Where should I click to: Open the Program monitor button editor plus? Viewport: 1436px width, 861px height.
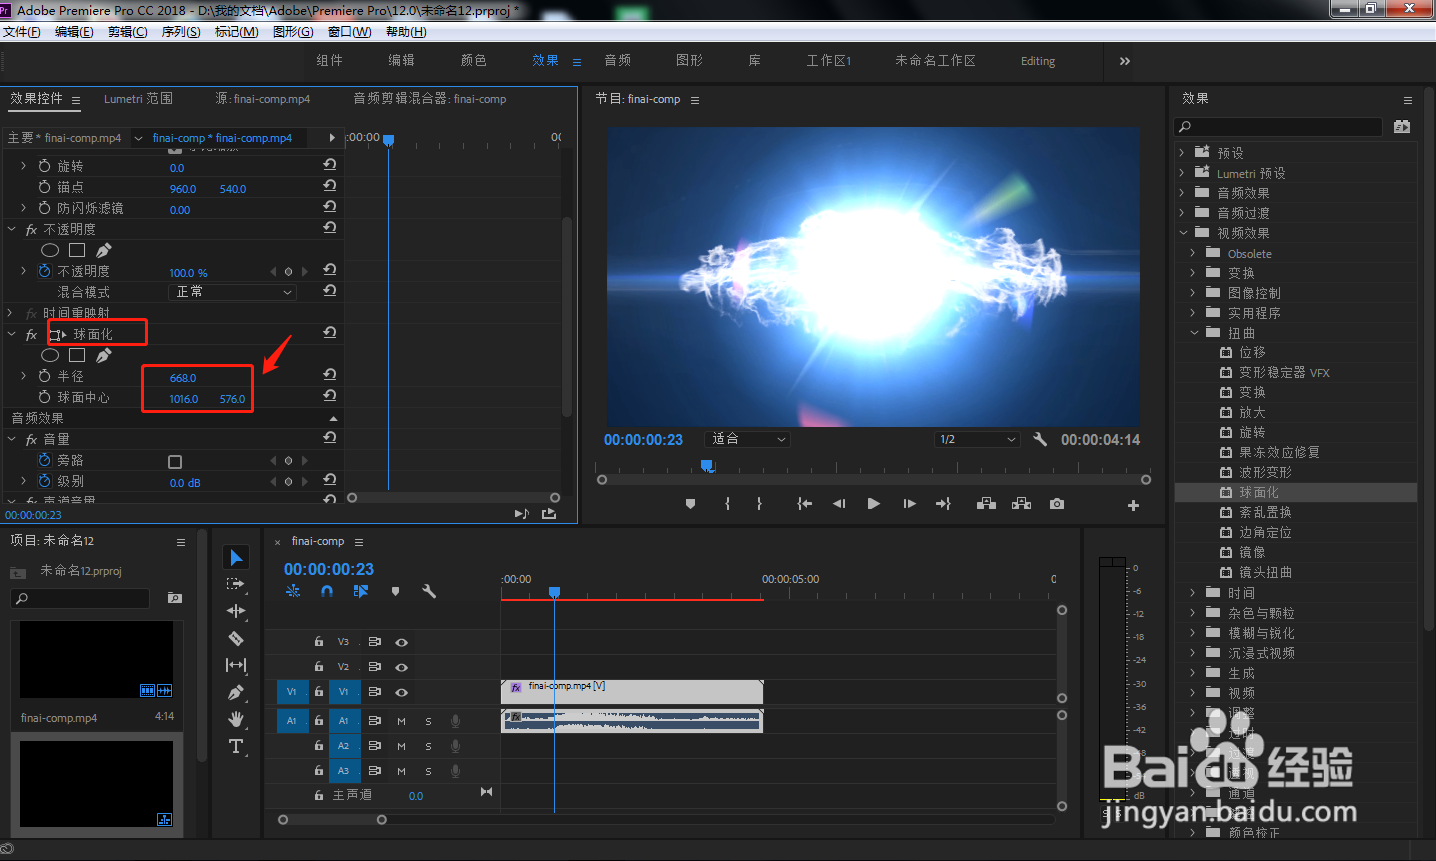[x=1133, y=505]
